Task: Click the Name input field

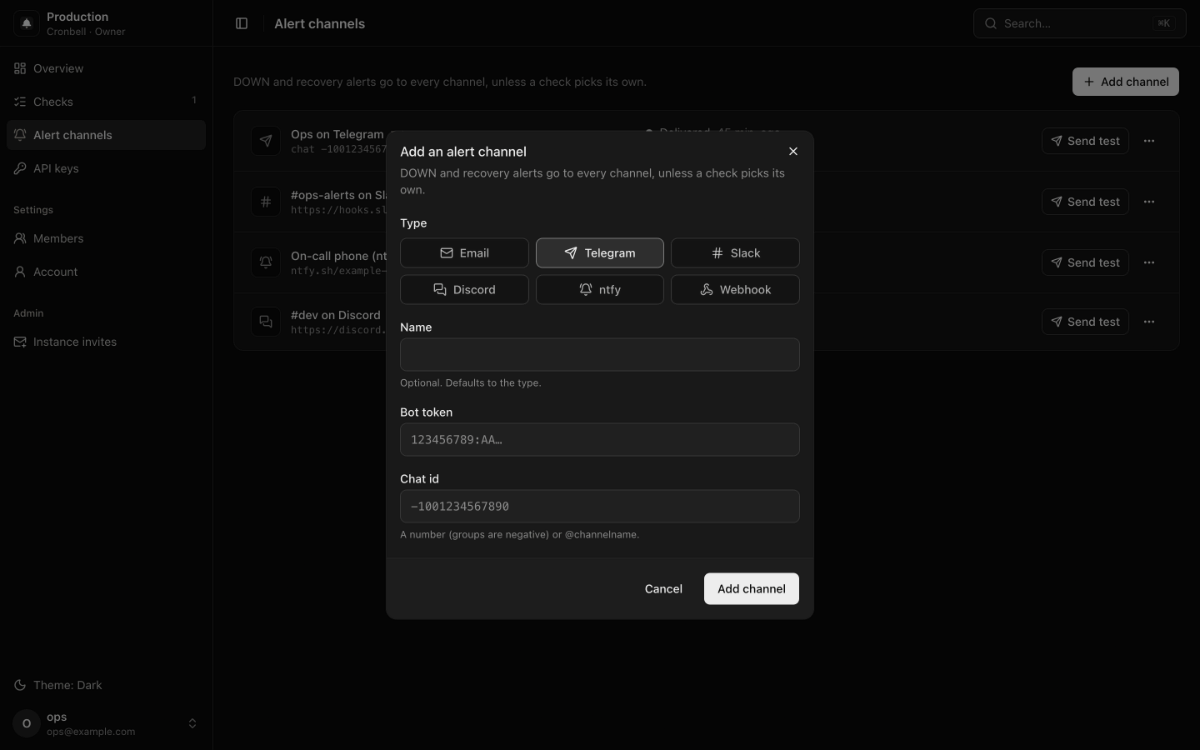Action: click(600, 354)
